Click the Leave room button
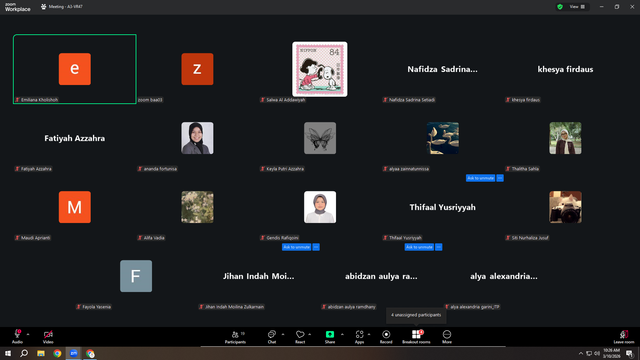 (x=624, y=337)
